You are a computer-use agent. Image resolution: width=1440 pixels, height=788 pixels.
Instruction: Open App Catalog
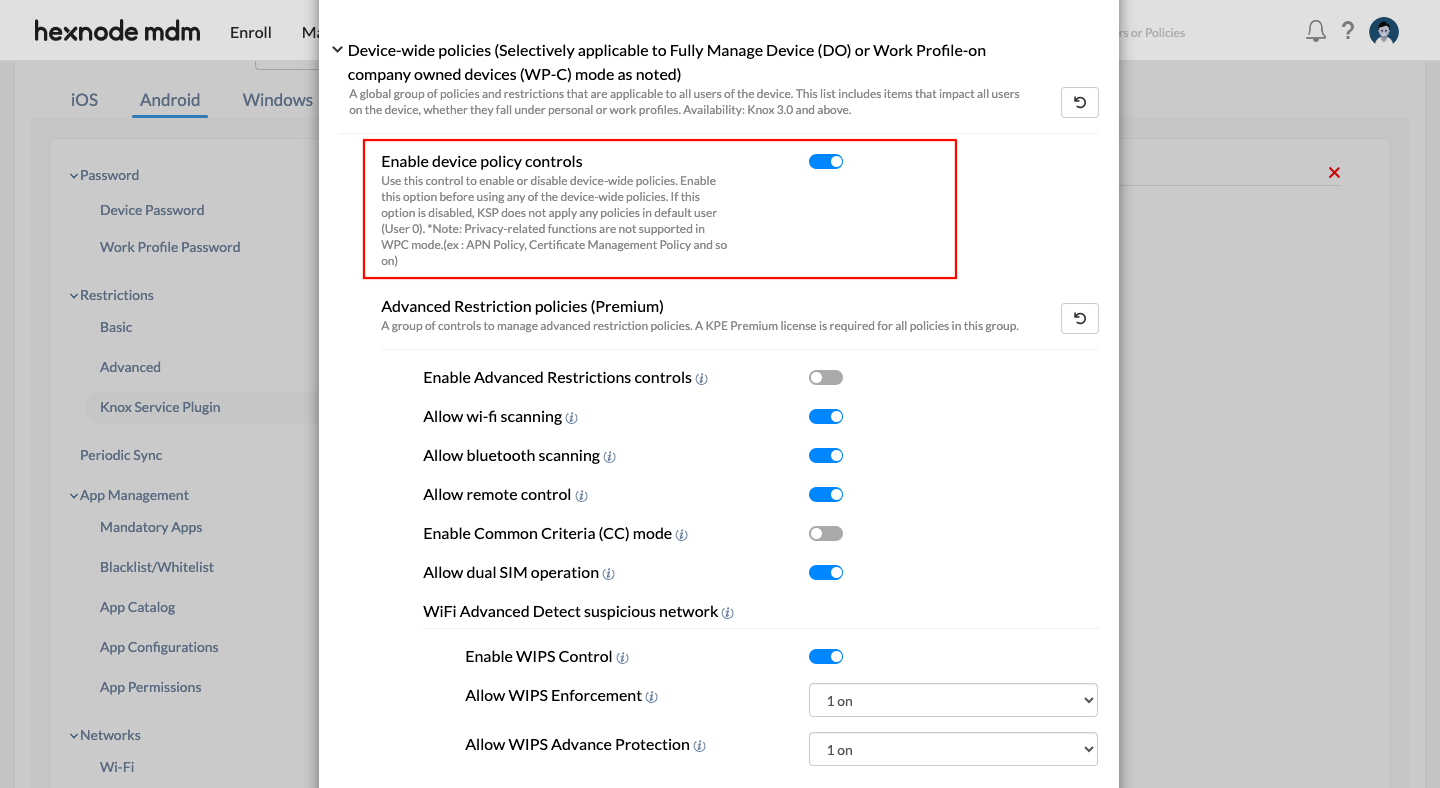pyautogui.click(x=137, y=607)
